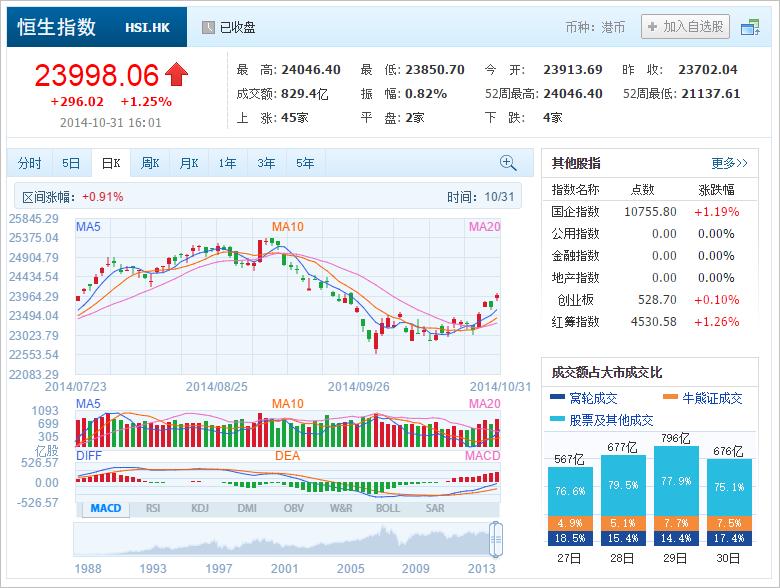Image resolution: width=780 pixels, height=588 pixels.
Task: Click 52周最低 21137.61 value
Action: pos(710,94)
